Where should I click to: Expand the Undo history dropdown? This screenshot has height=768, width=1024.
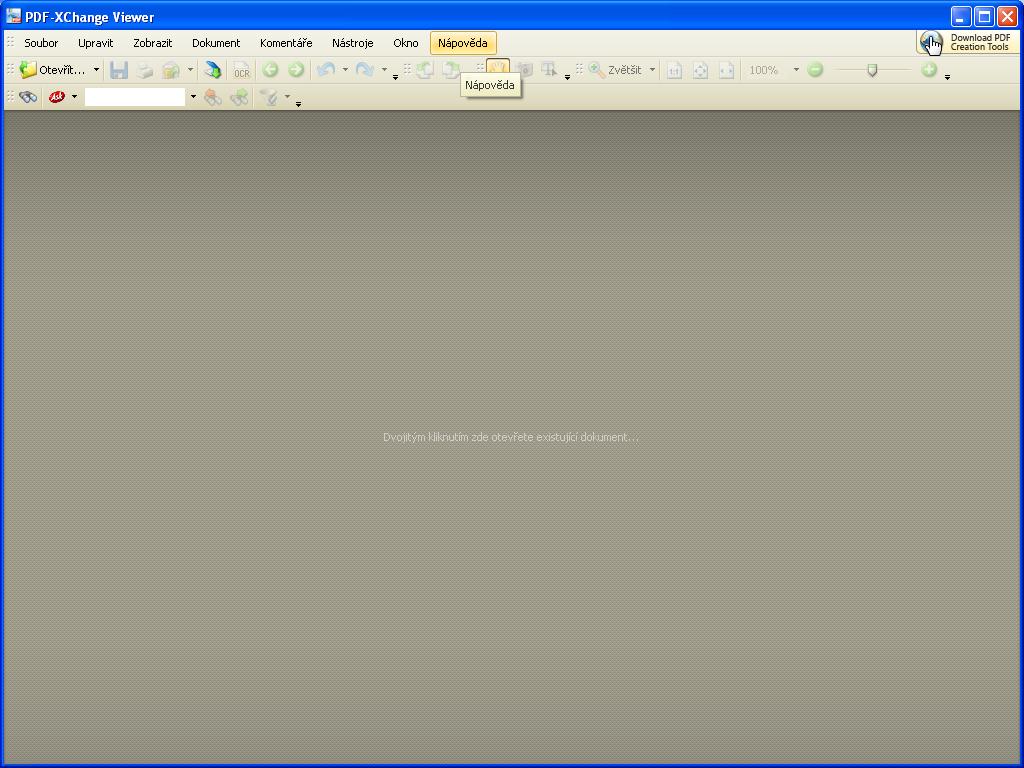click(345, 70)
